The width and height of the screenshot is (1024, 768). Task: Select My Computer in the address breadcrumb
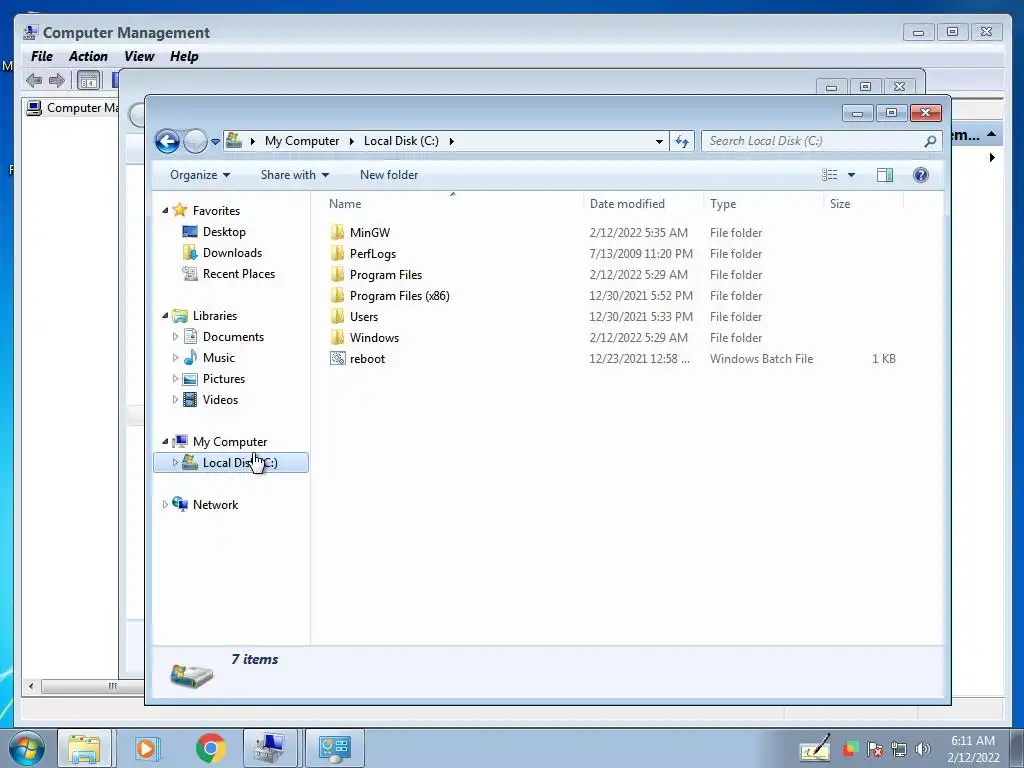click(x=302, y=141)
